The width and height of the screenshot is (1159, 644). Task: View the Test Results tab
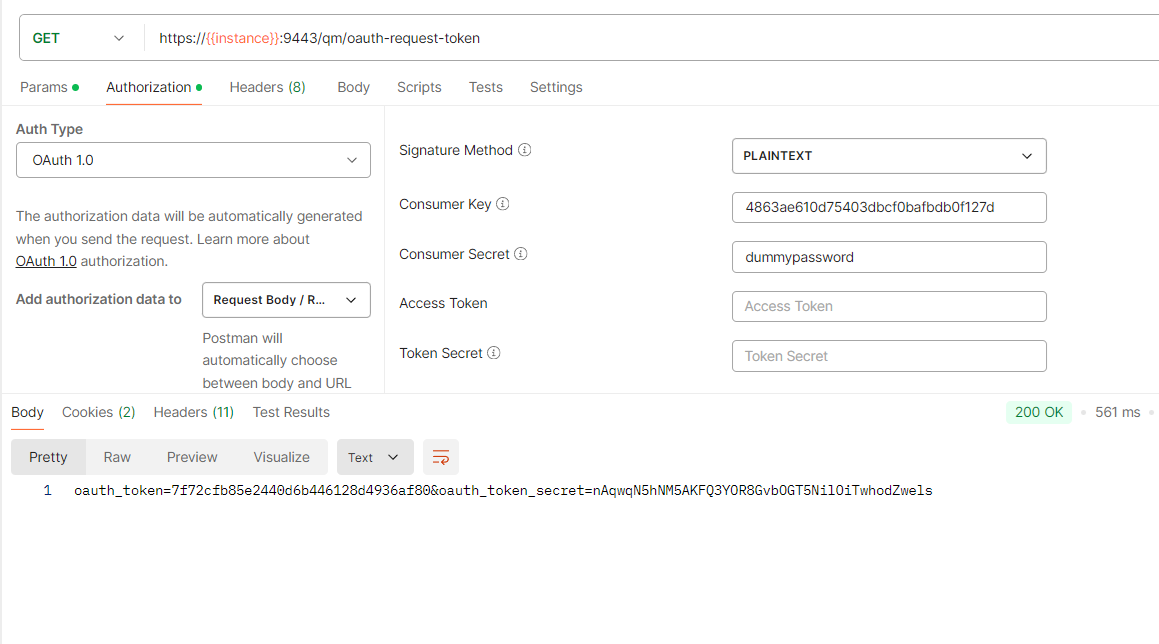(x=291, y=412)
